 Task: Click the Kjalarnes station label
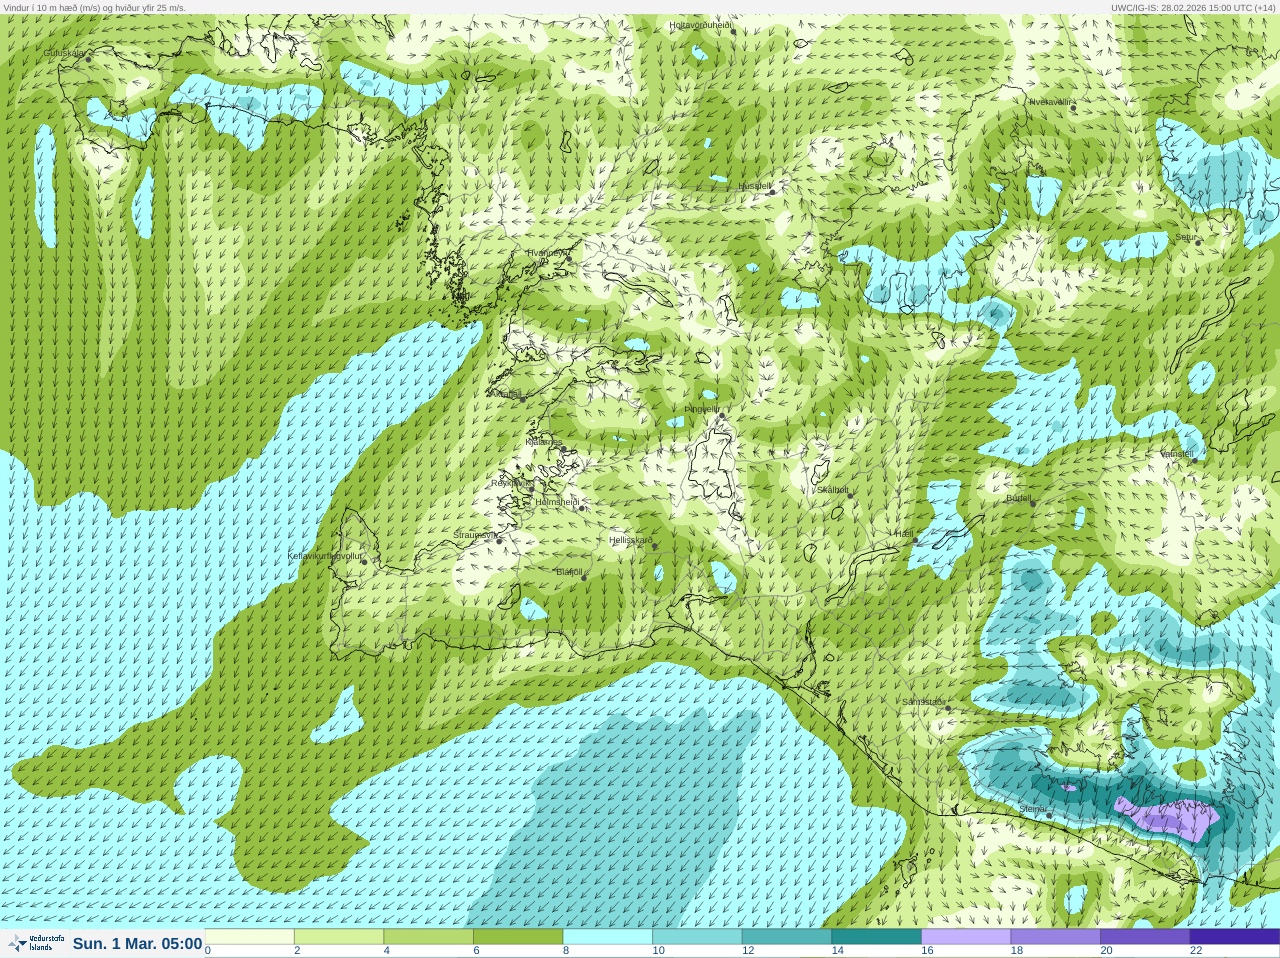[x=544, y=442]
